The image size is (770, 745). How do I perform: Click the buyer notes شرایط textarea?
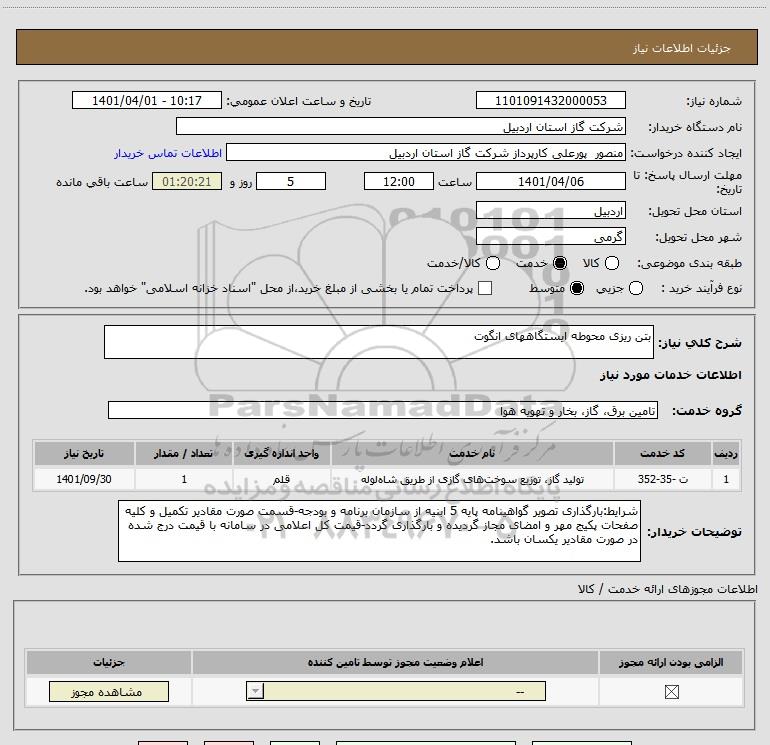coord(379,531)
